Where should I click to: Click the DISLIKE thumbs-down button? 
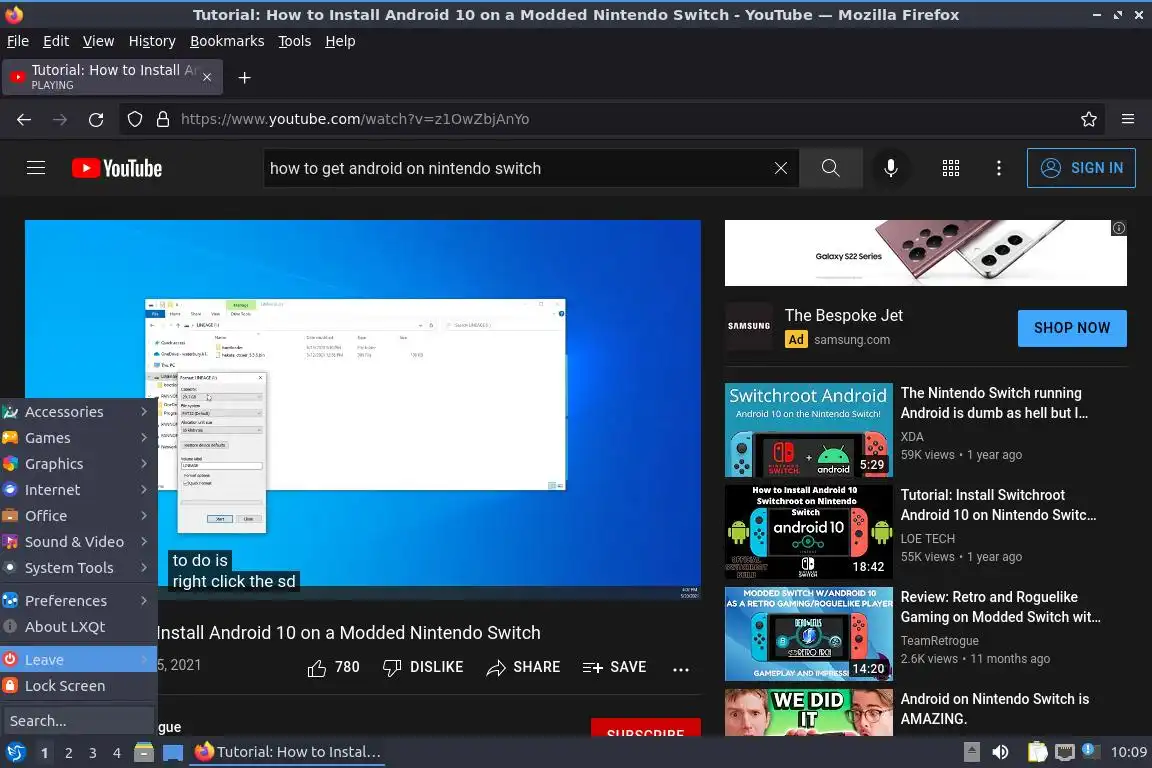click(x=423, y=667)
